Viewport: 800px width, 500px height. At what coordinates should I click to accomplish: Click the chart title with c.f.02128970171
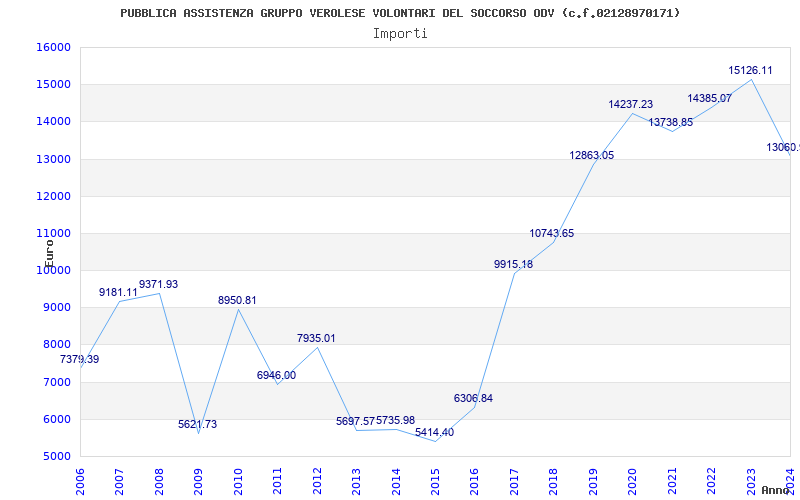400,13
